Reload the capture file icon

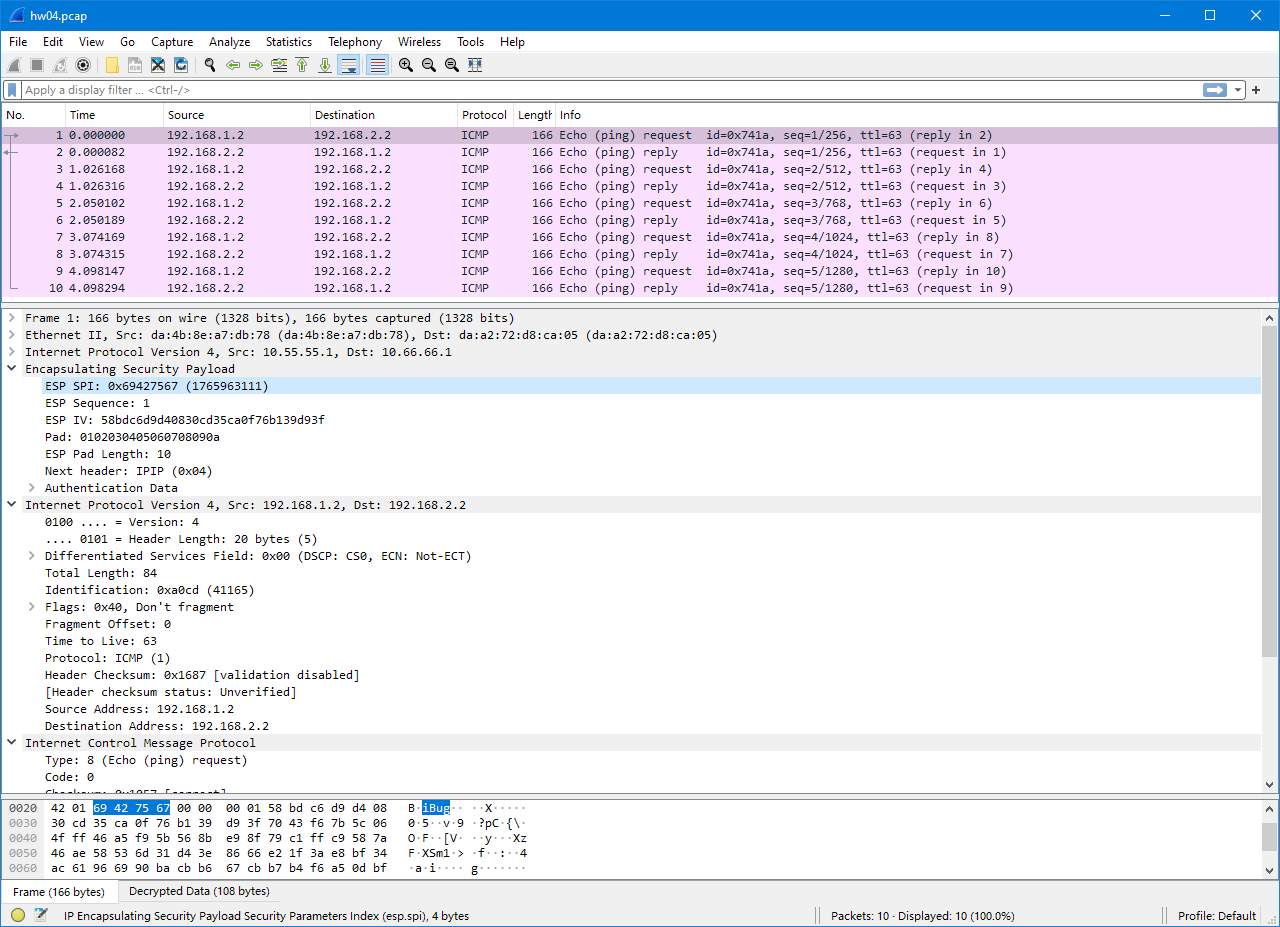point(181,65)
